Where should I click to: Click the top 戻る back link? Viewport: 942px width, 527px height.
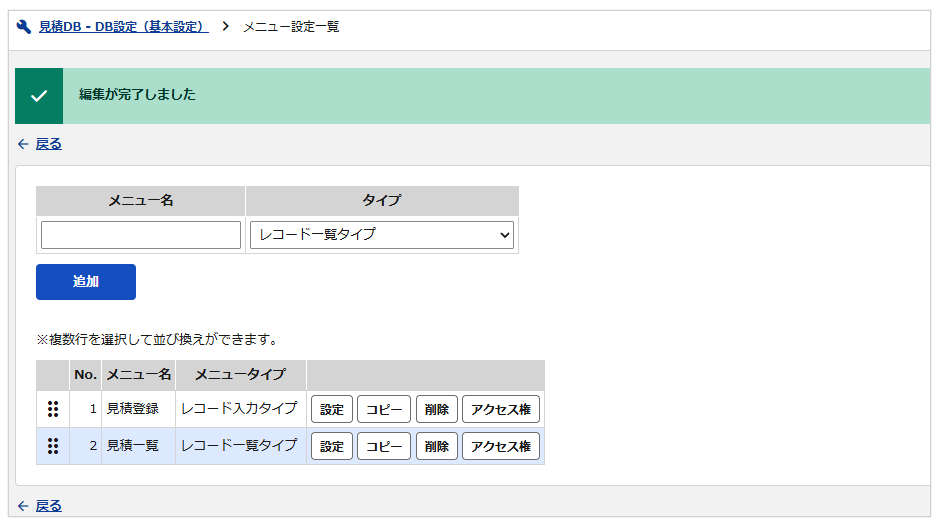[49, 144]
